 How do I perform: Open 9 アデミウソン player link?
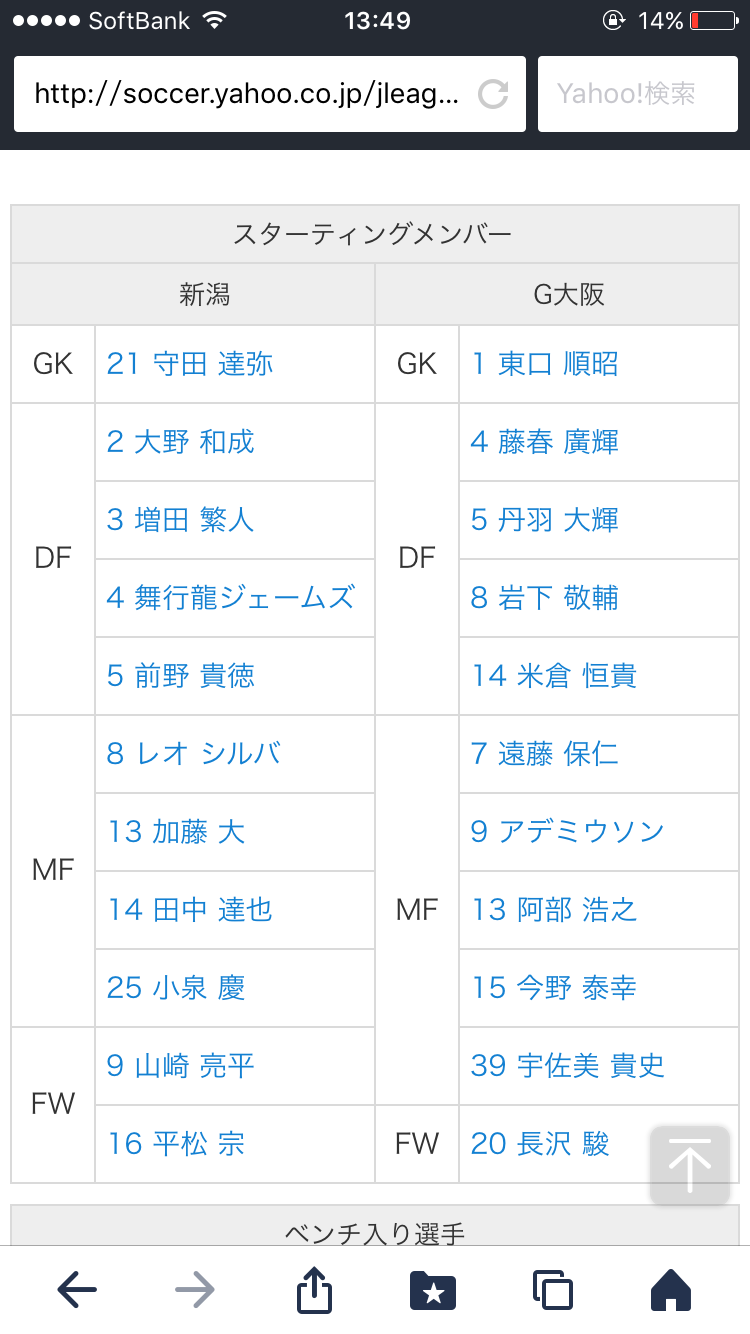click(568, 832)
